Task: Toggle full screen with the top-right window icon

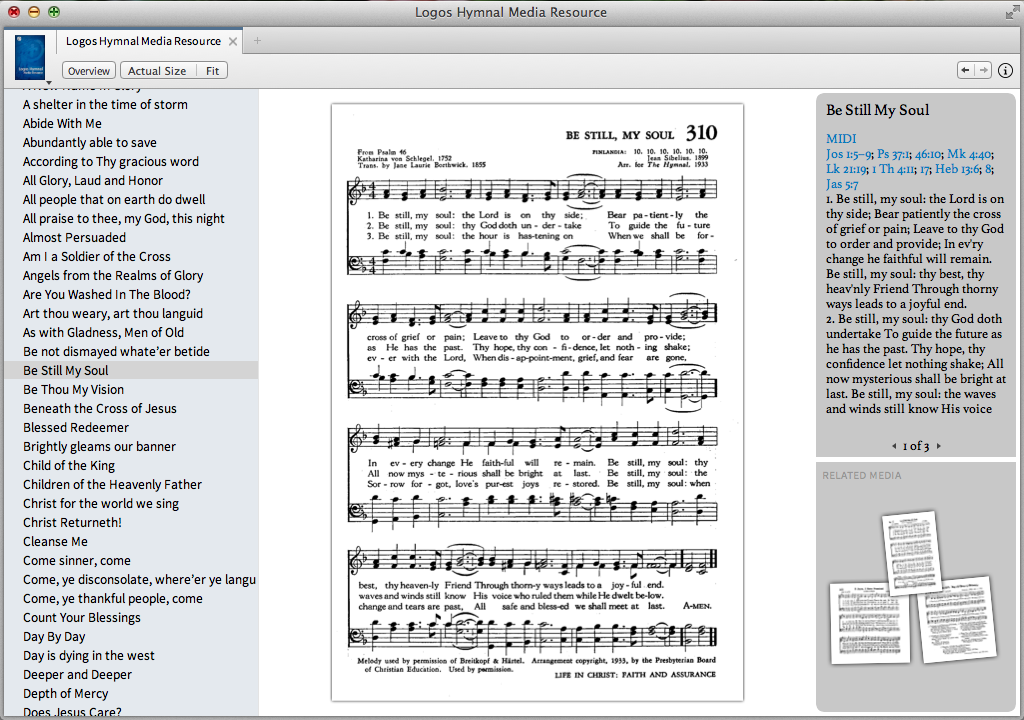Action: pos(1012,12)
